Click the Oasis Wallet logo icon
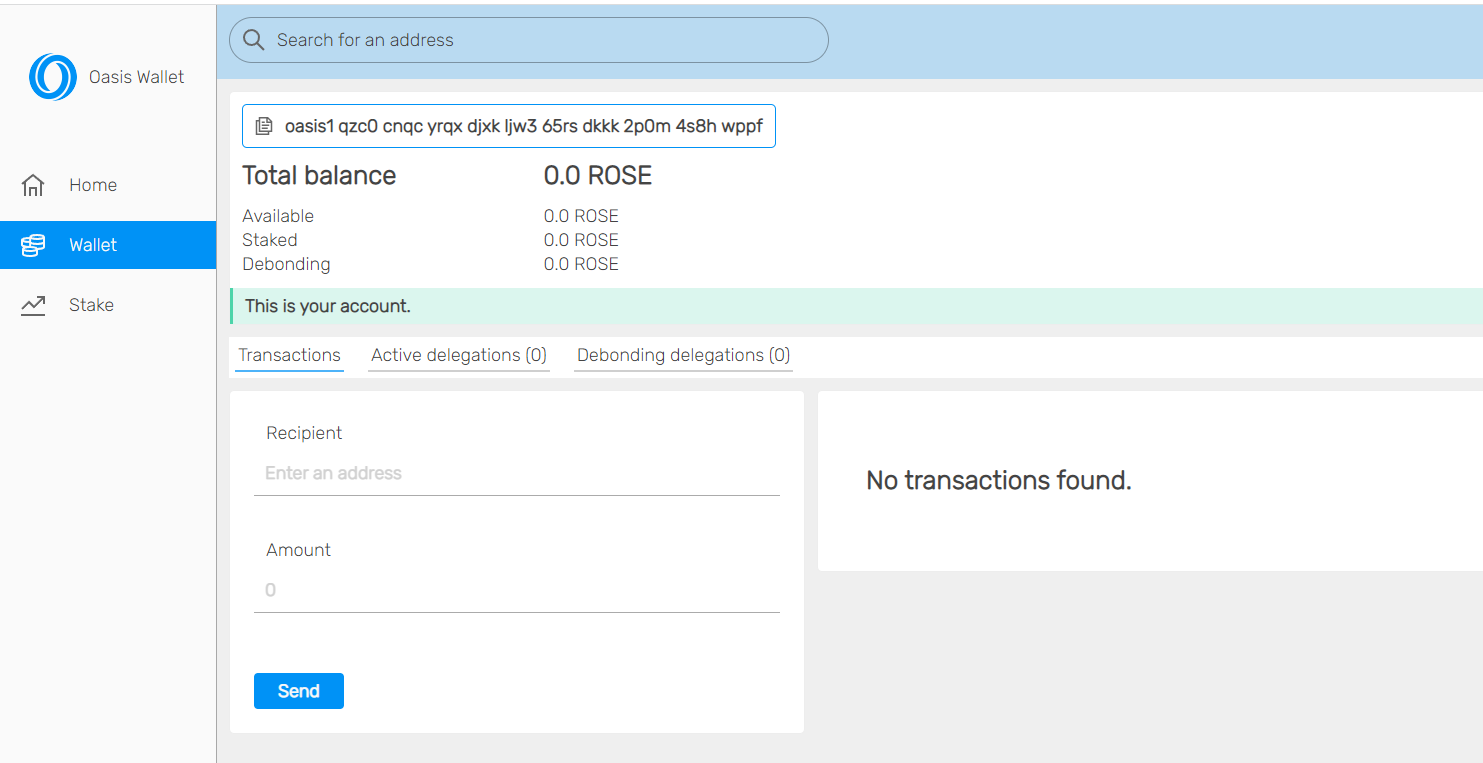 [x=53, y=77]
